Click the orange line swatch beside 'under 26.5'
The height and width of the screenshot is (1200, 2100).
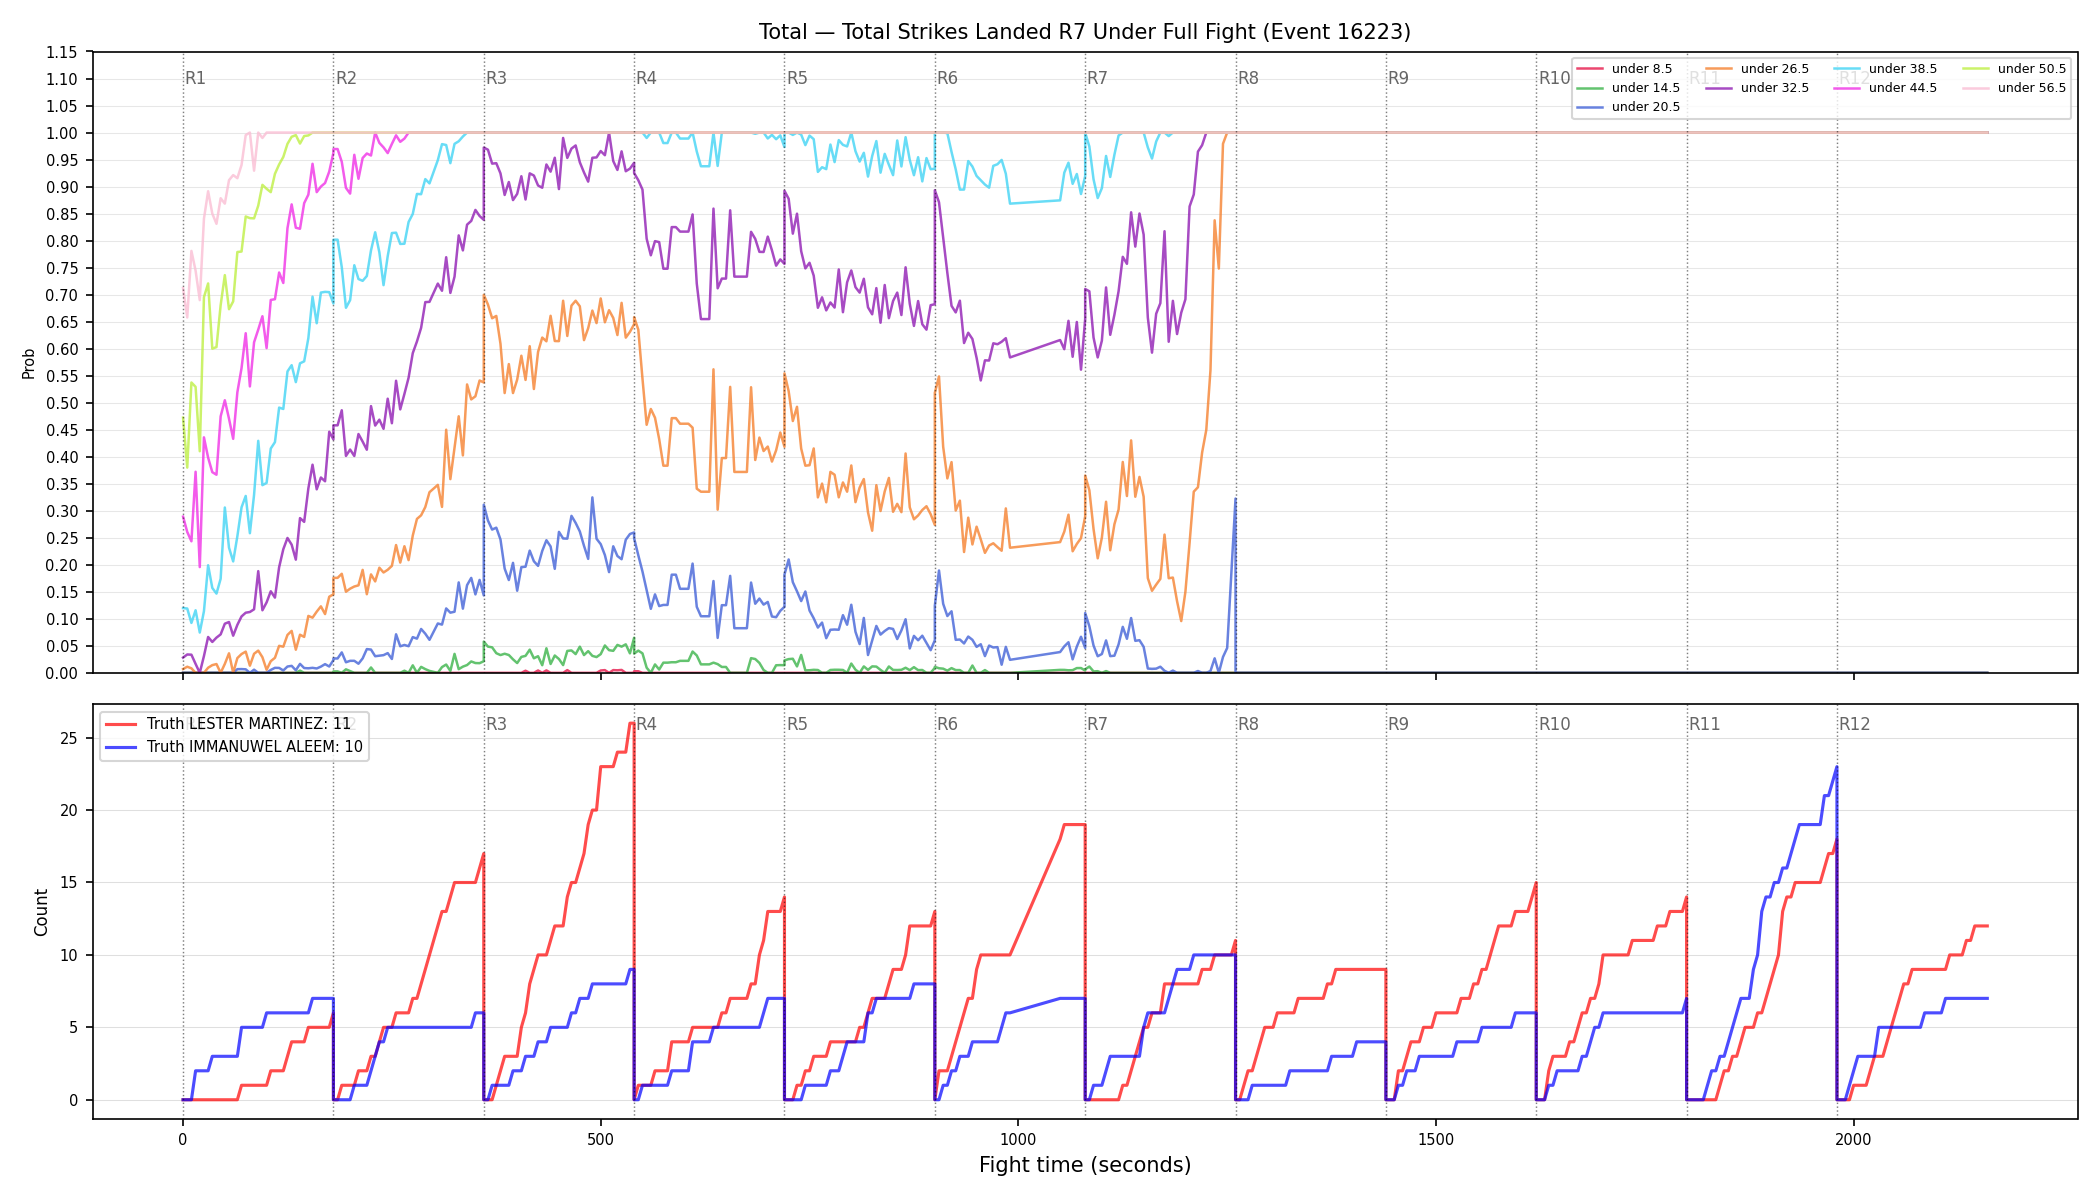1719,69
